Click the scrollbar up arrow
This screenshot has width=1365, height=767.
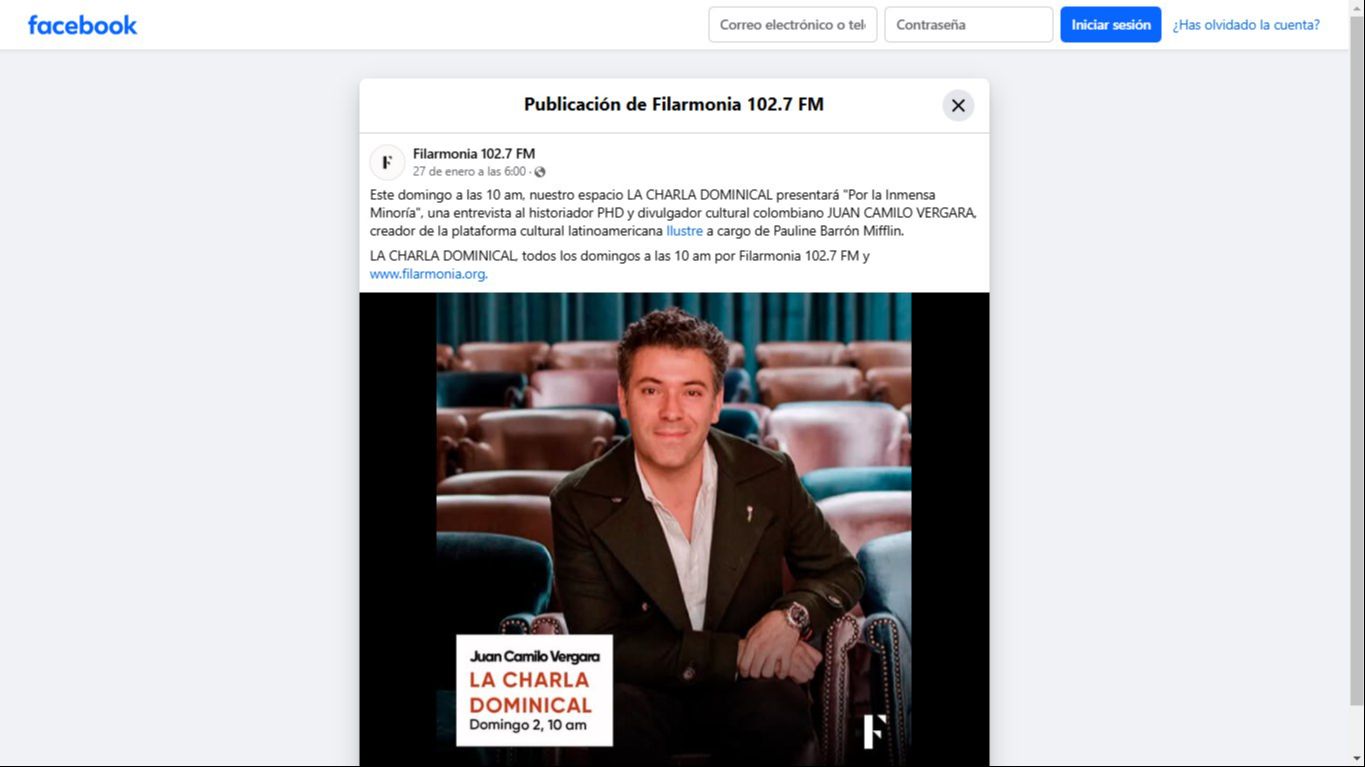click(1357, 8)
